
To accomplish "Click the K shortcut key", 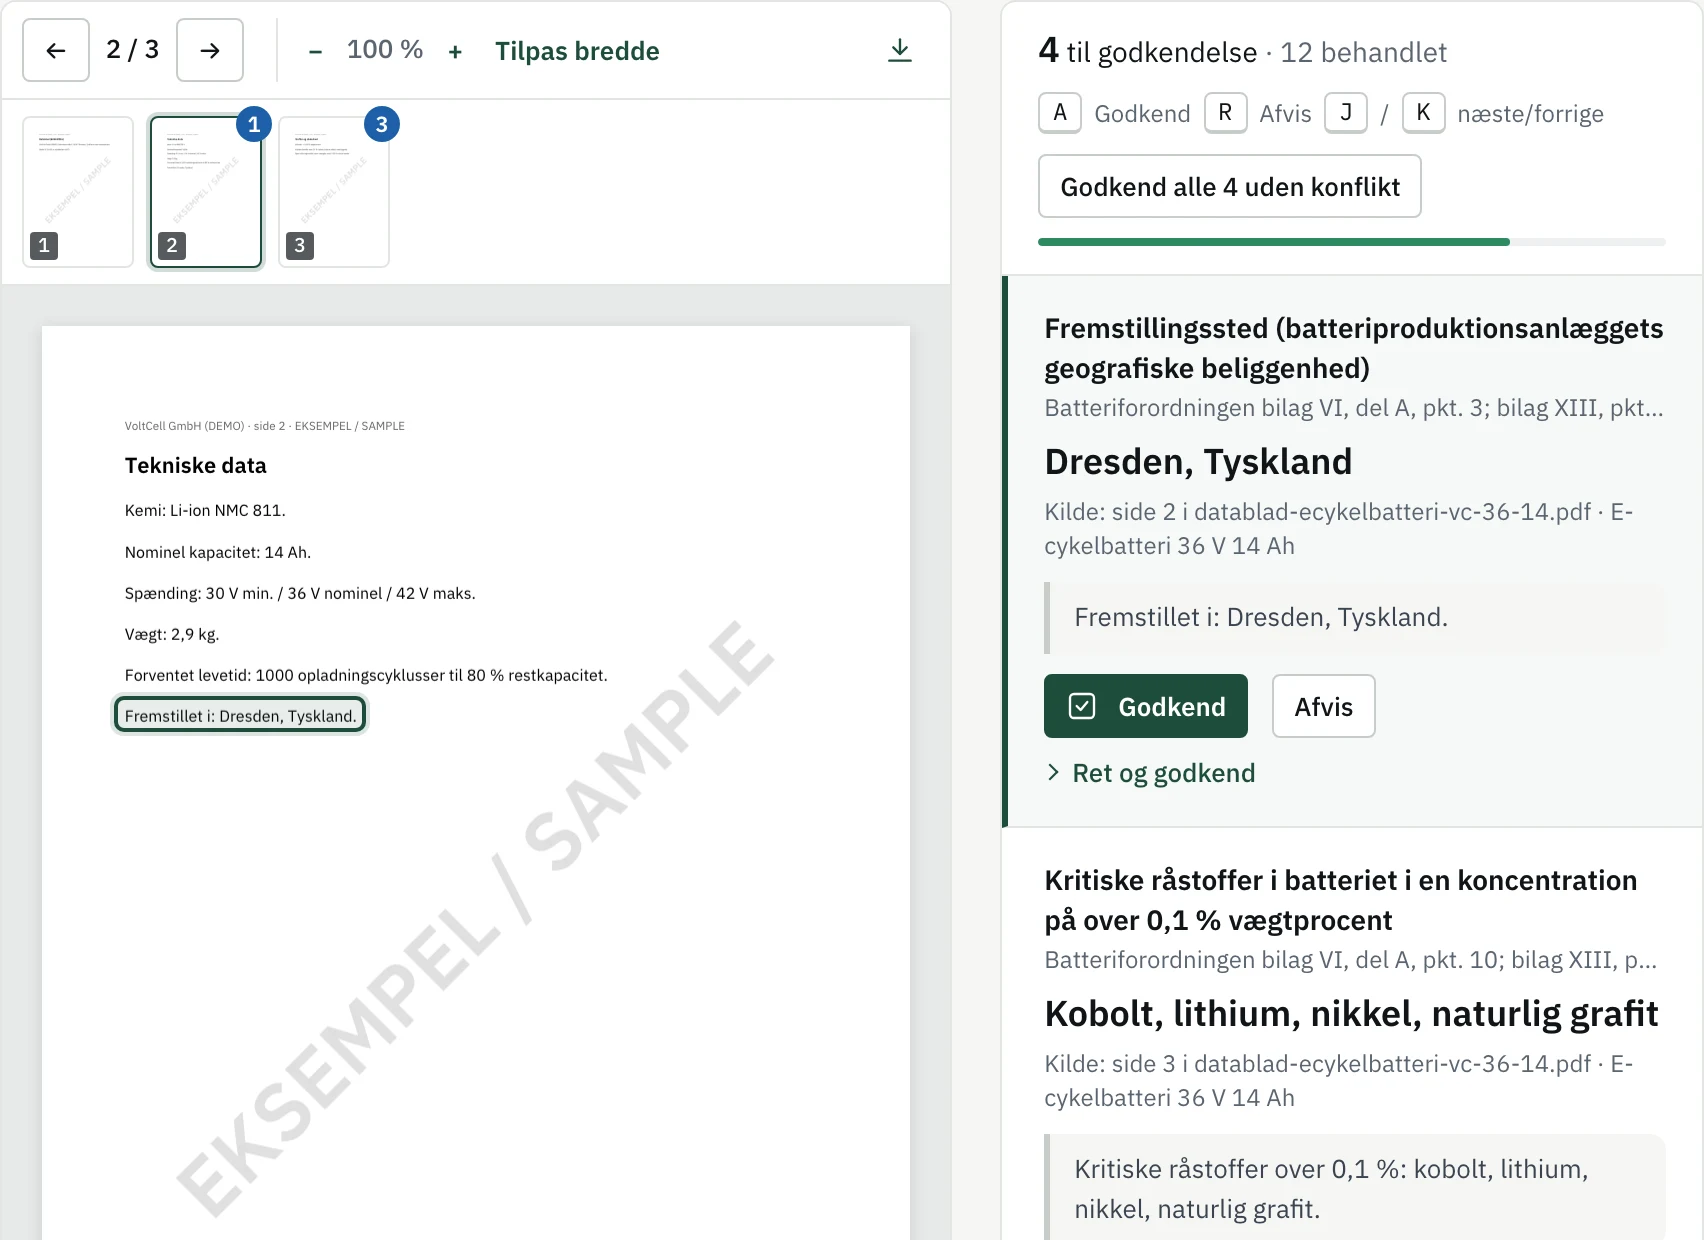I will [x=1423, y=113].
